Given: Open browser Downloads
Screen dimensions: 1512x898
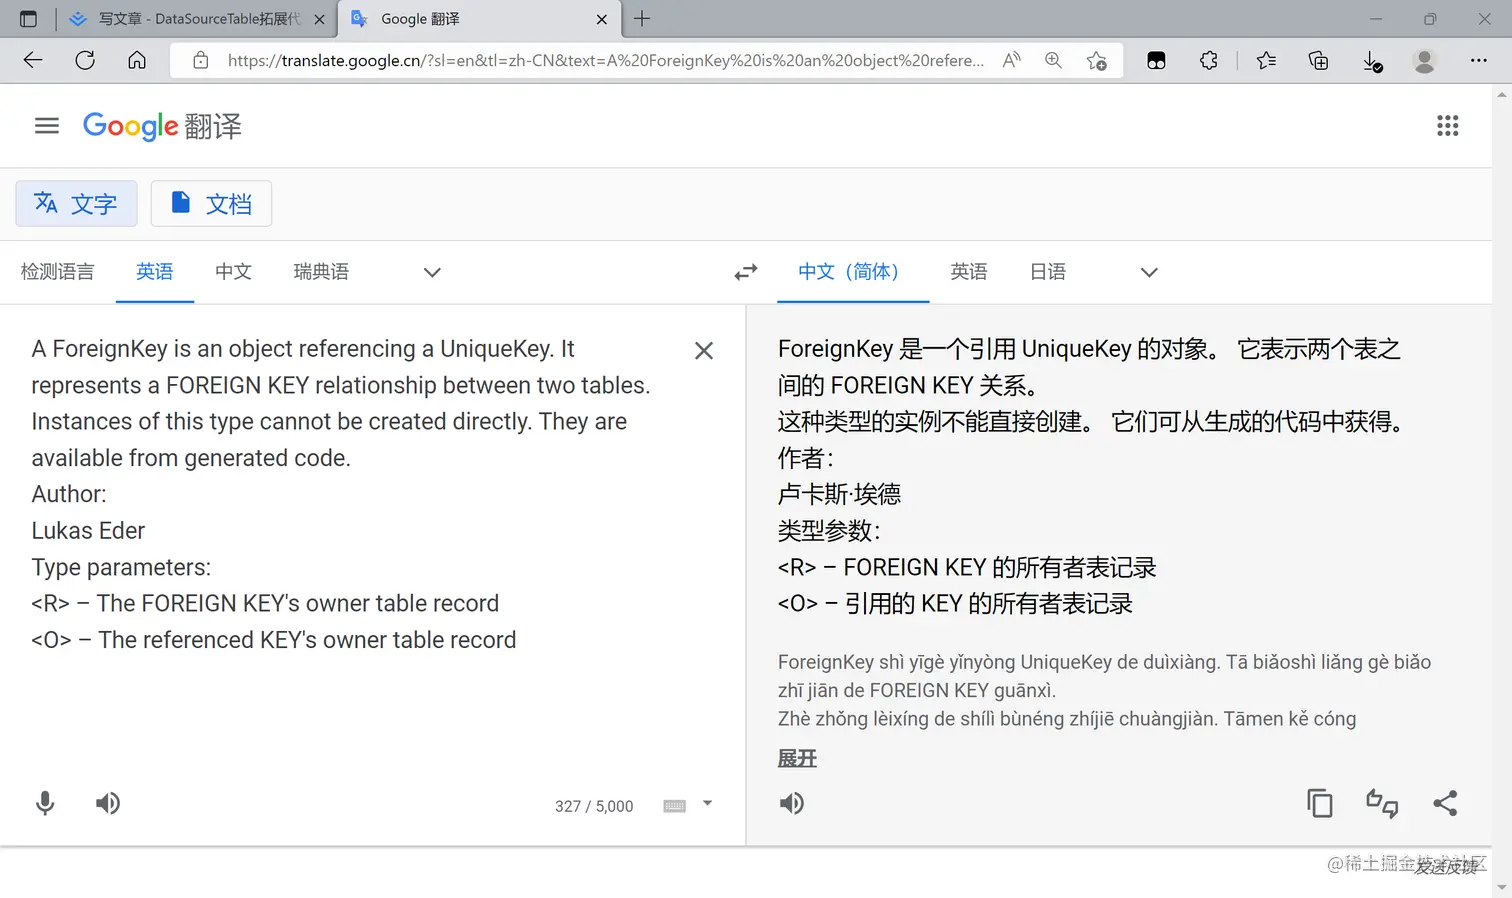Looking at the screenshot, I should 1372,61.
